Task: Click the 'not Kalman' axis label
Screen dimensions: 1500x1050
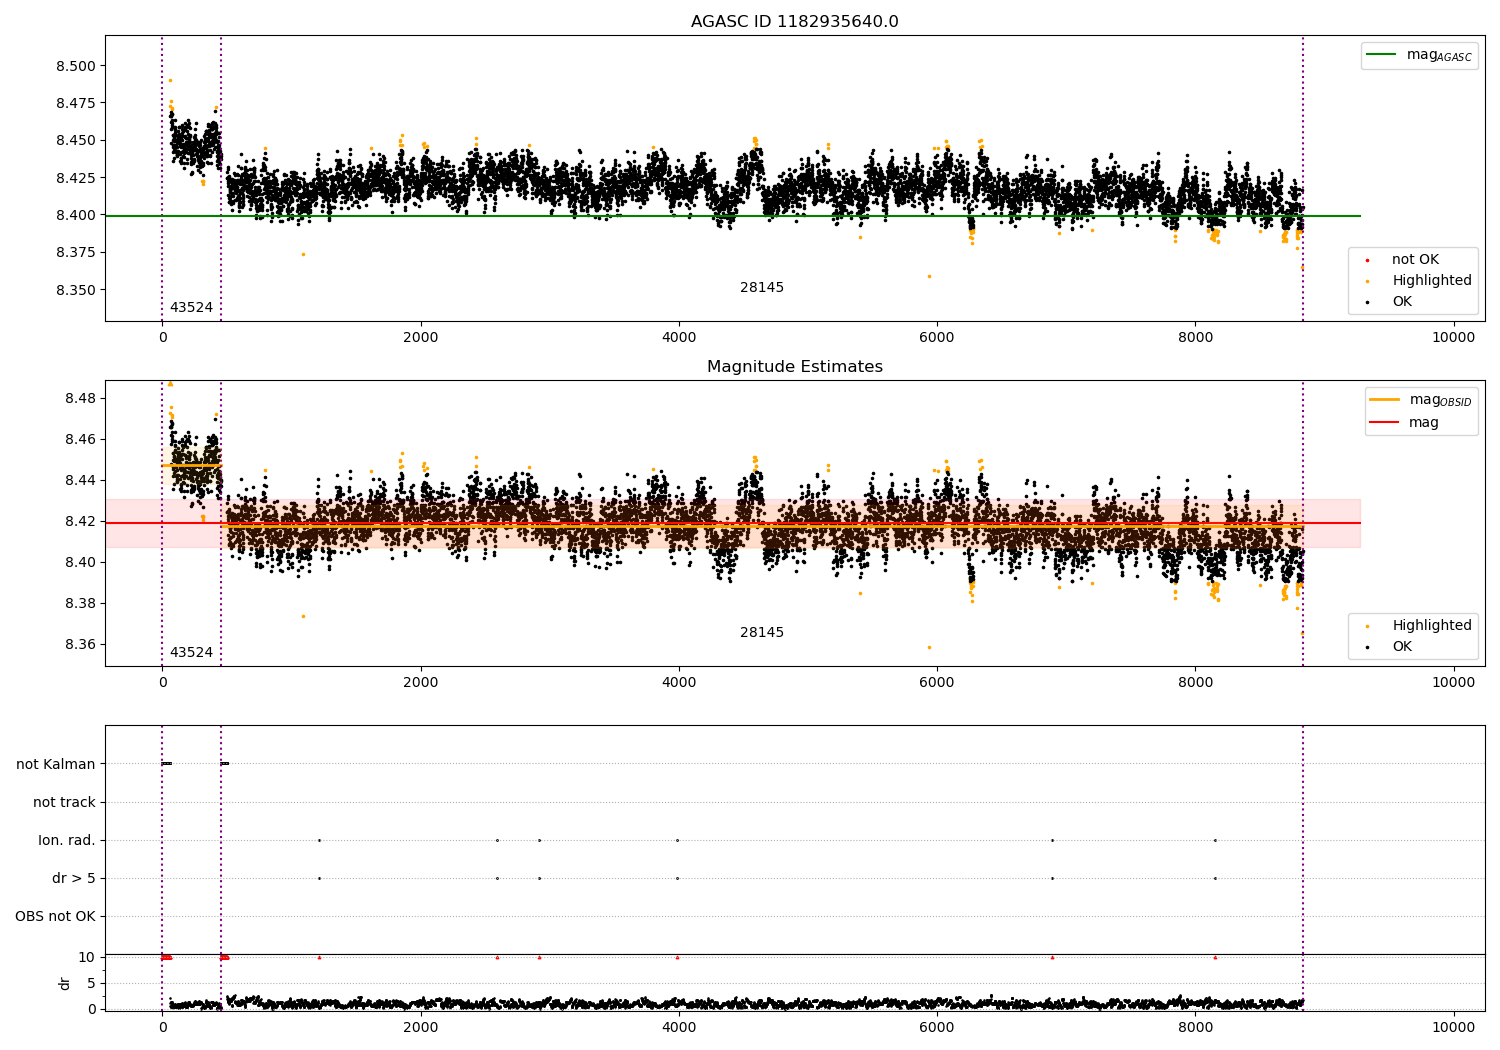Action: (56, 764)
